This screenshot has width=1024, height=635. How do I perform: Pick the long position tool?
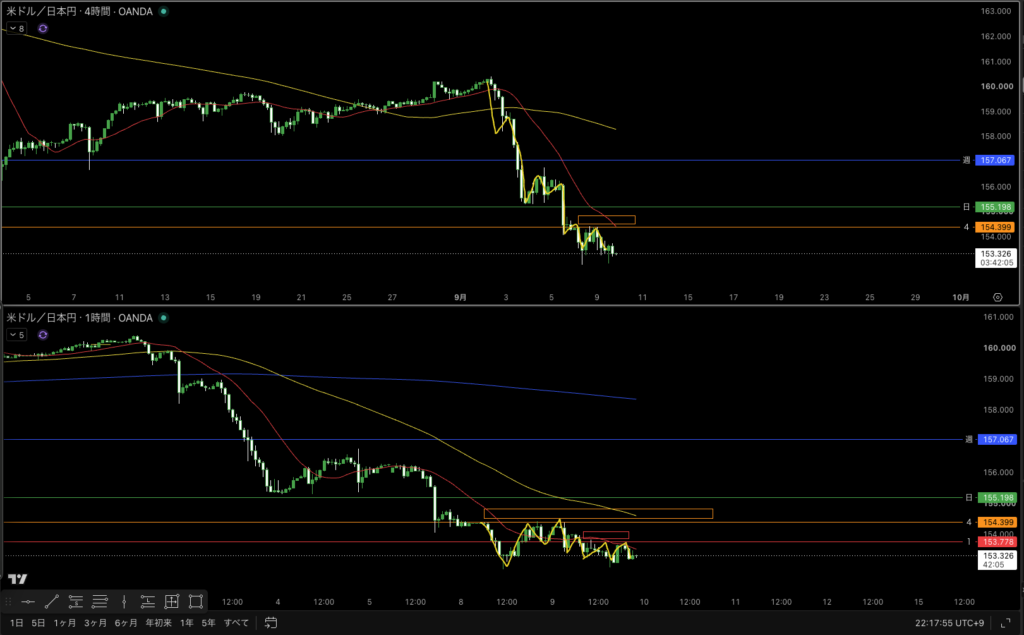point(148,602)
